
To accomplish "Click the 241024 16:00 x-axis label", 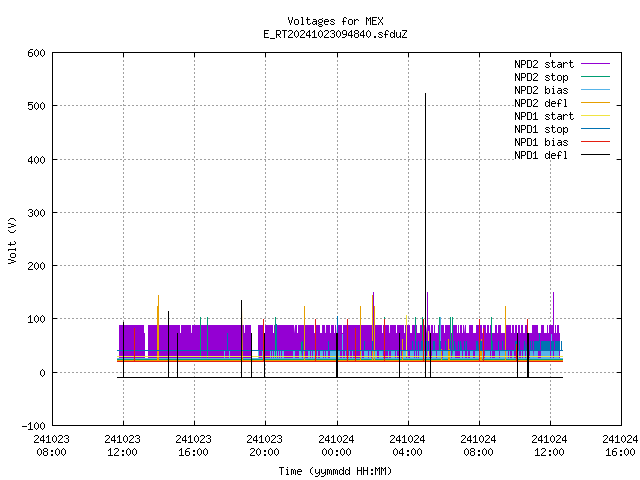I will (620, 446).
